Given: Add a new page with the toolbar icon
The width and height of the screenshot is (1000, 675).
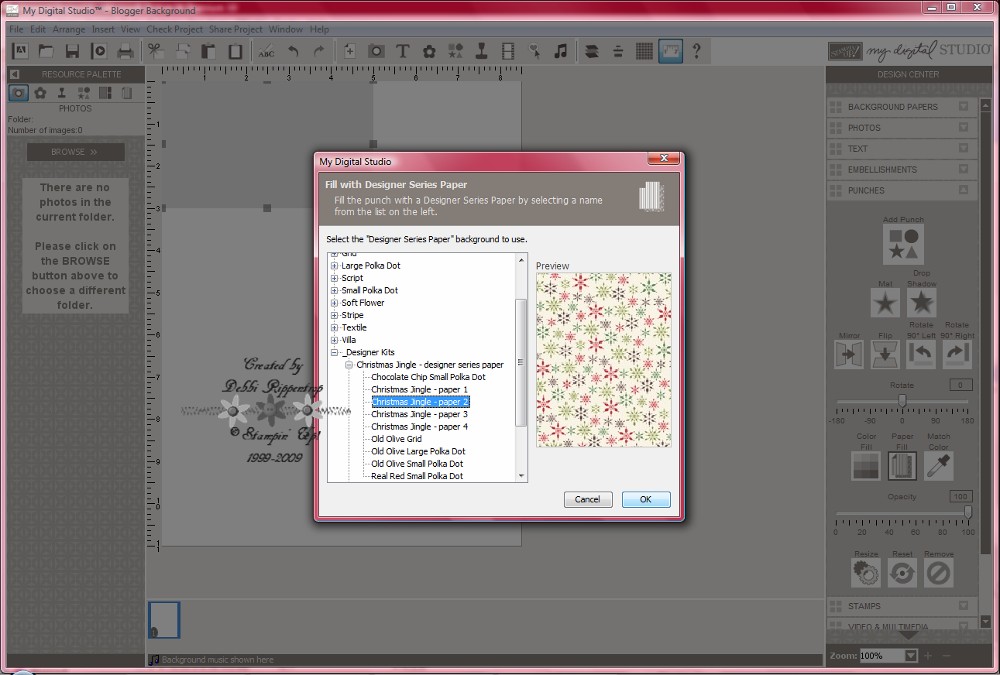Looking at the screenshot, I should point(349,52).
